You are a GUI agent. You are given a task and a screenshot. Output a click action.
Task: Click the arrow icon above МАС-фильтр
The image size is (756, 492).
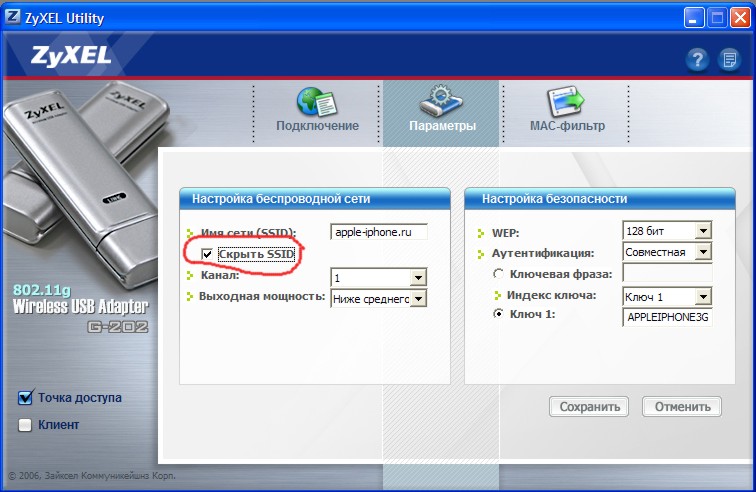[x=566, y=101]
